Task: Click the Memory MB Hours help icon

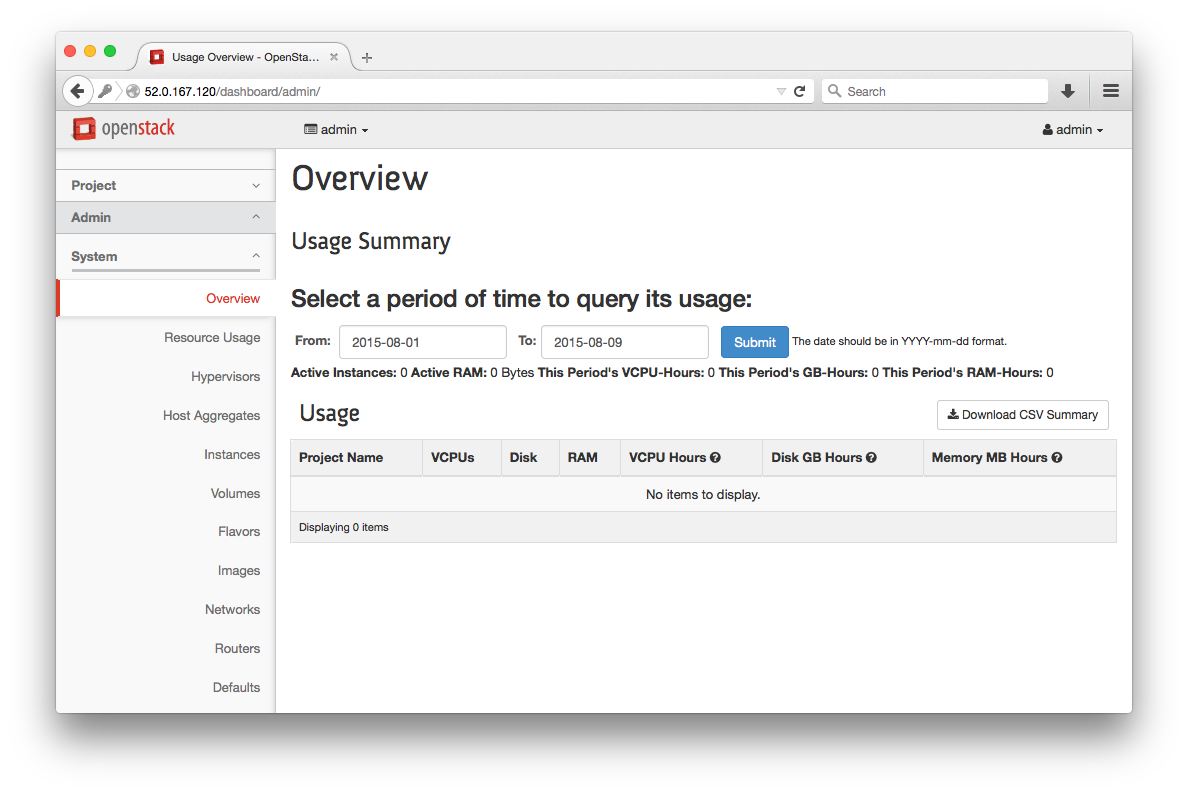Action: click(1057, 458)
